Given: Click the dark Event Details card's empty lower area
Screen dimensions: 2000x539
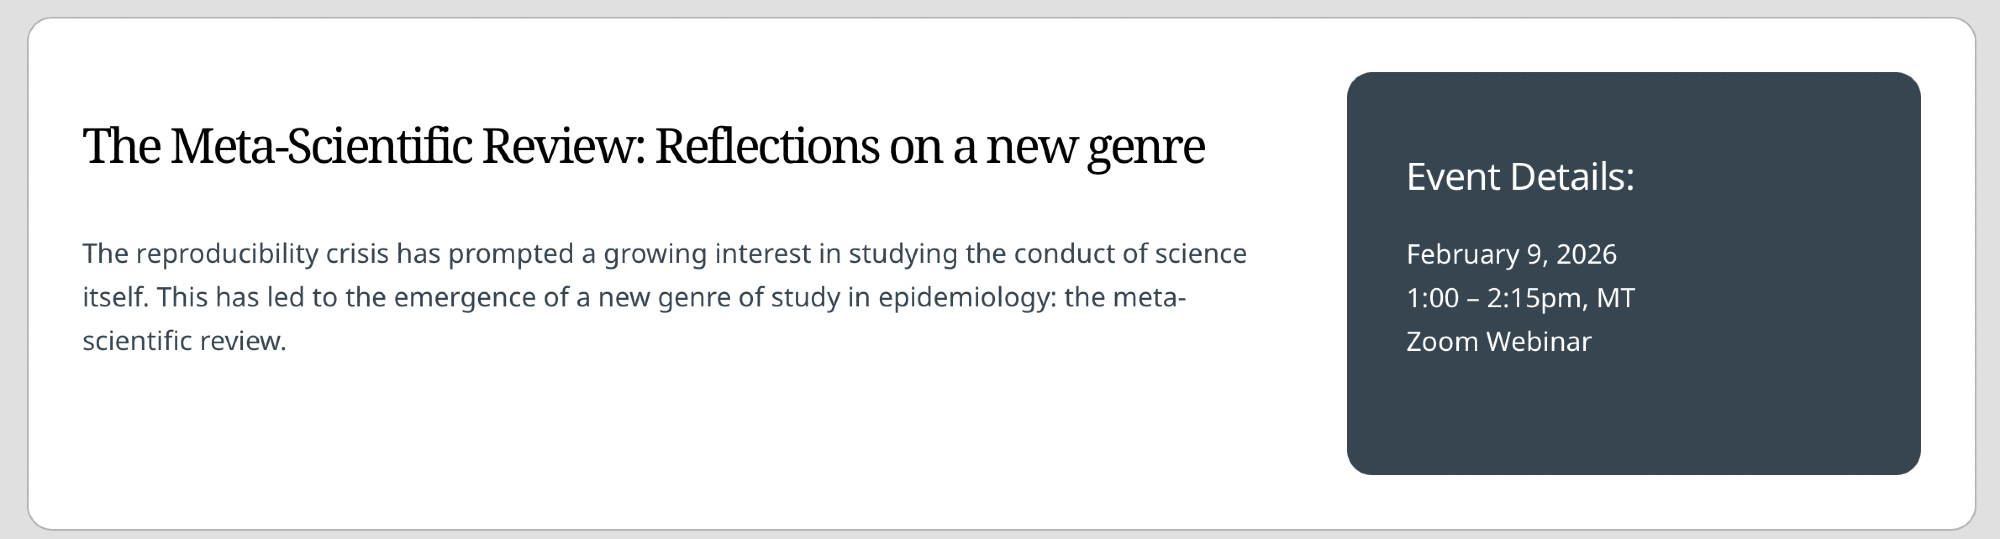Looking at the screenshot, I should point(1632,420).
